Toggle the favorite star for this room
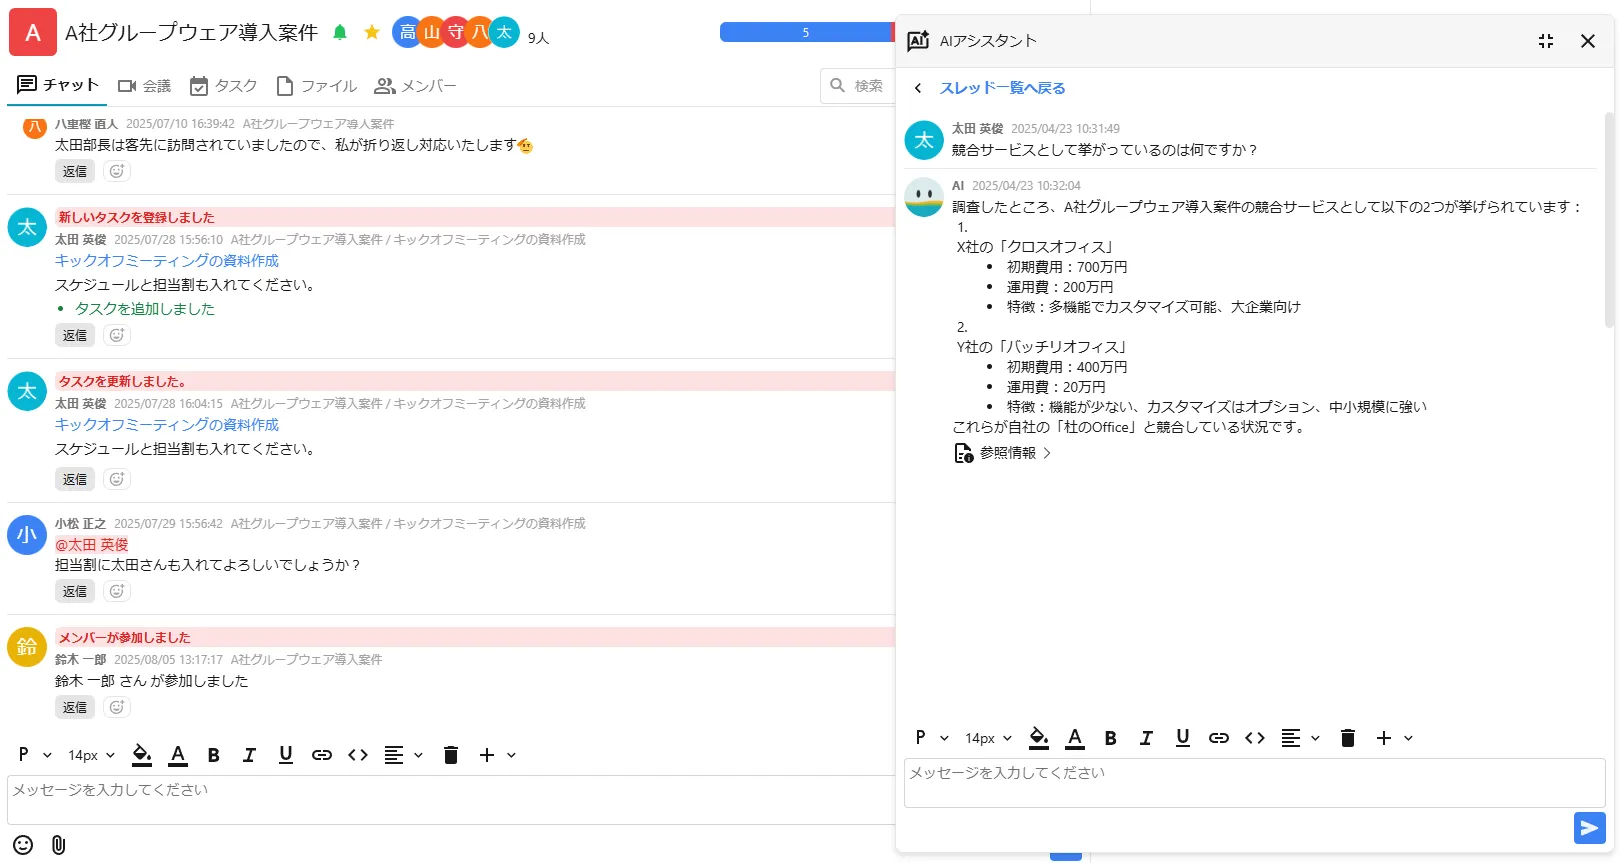The height and width of the screenshot is (863, 1621). click(372, 32)
